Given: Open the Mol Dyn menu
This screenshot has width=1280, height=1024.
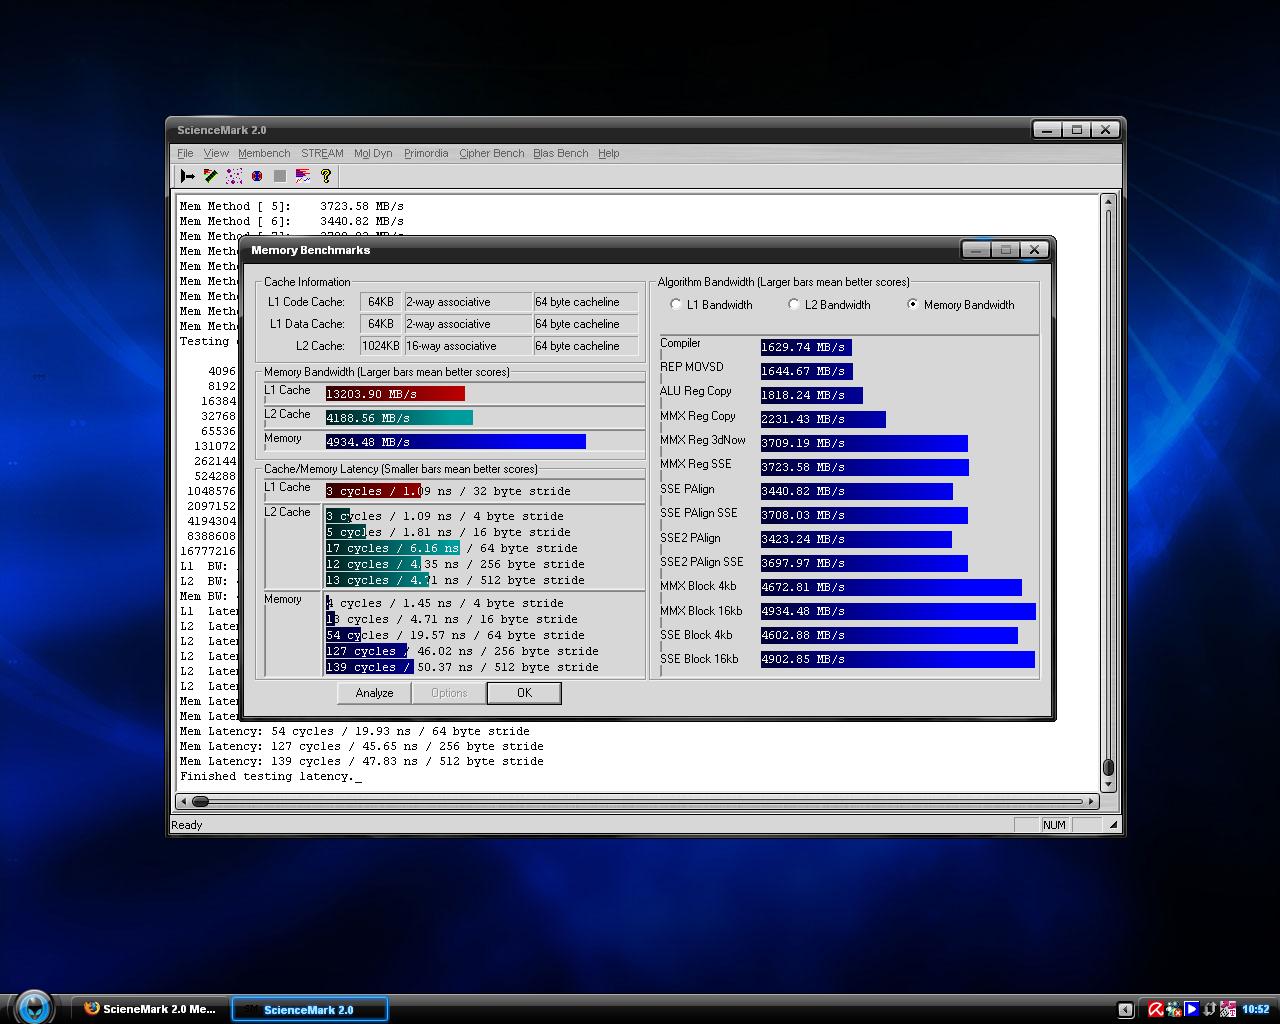Looking at the screenshot, I should (x=373, y=153).
